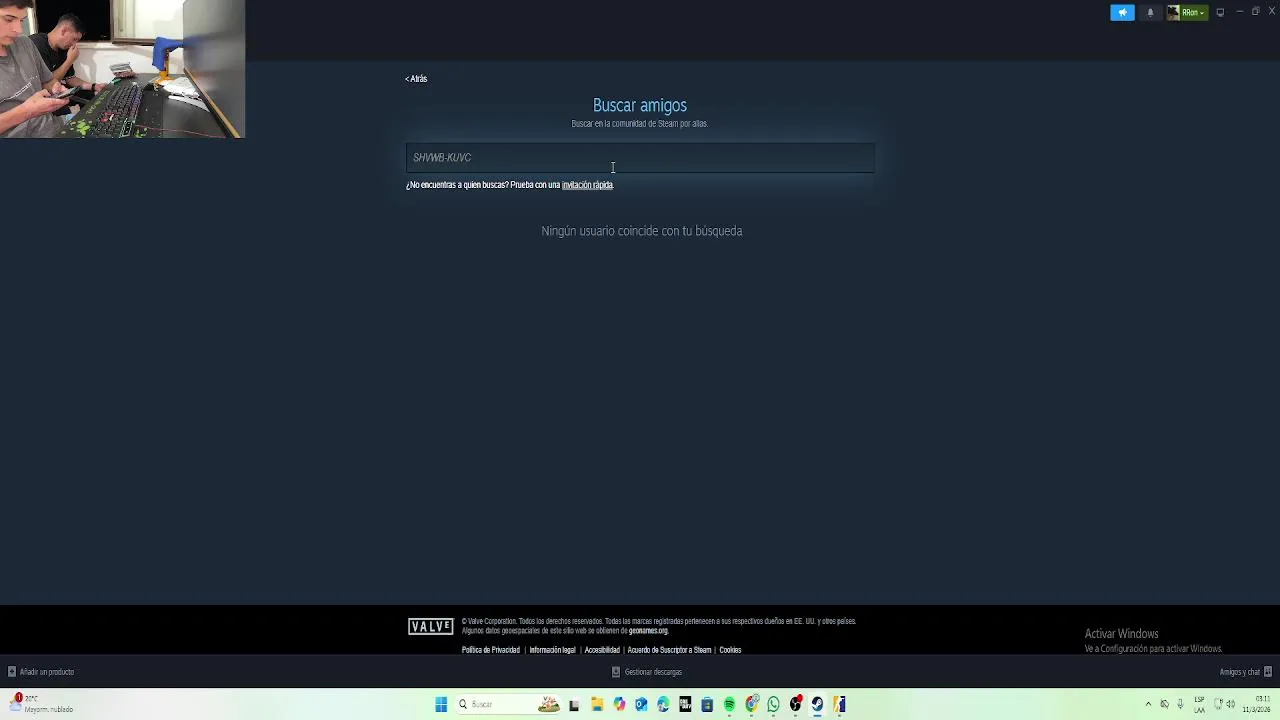Open Amigos y chat panel
The image size is (1280, 720).
(x=1245, y=672)
